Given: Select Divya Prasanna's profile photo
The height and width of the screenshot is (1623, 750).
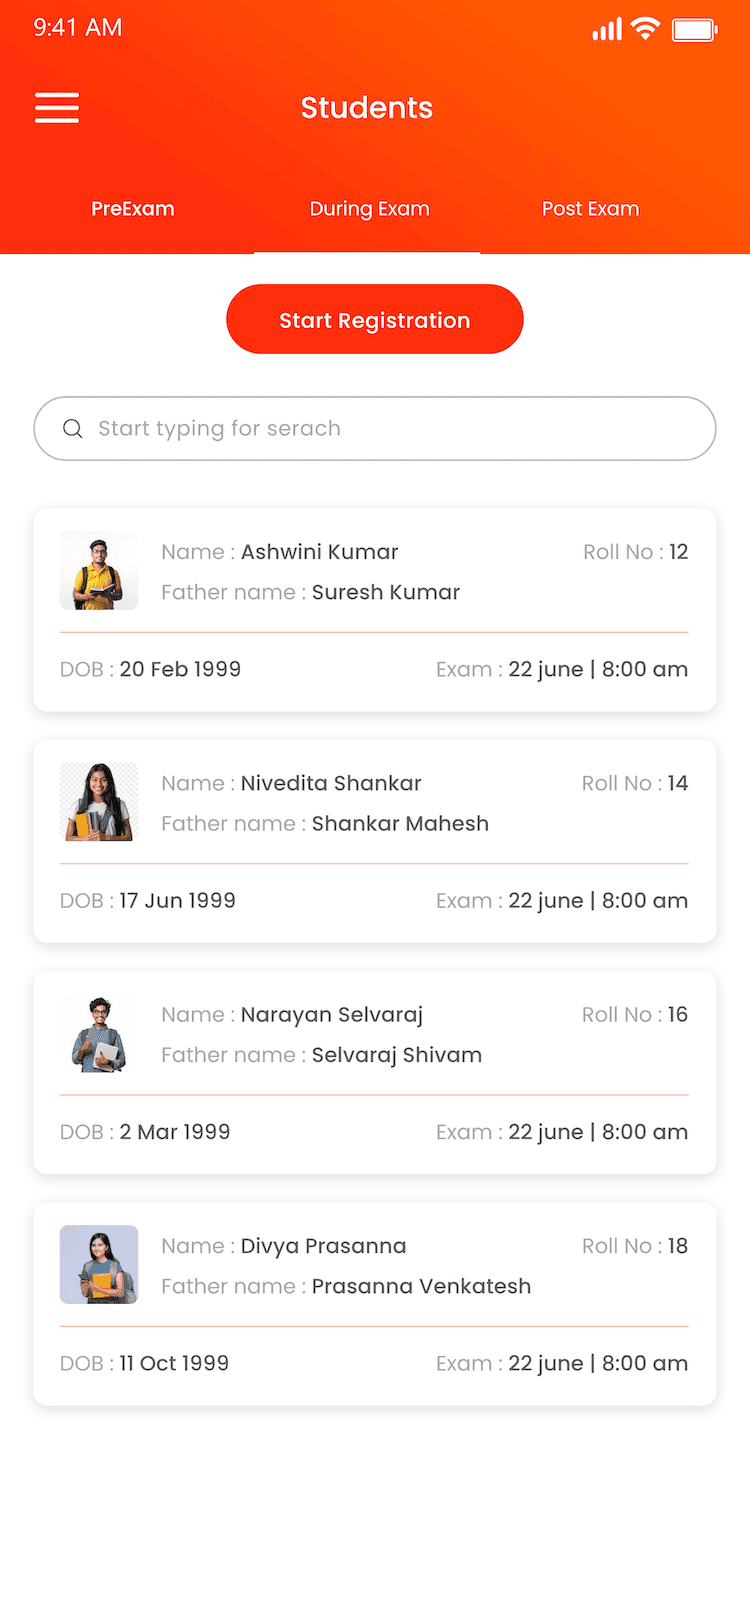Looking at the screenshot, I should 99,1265.
